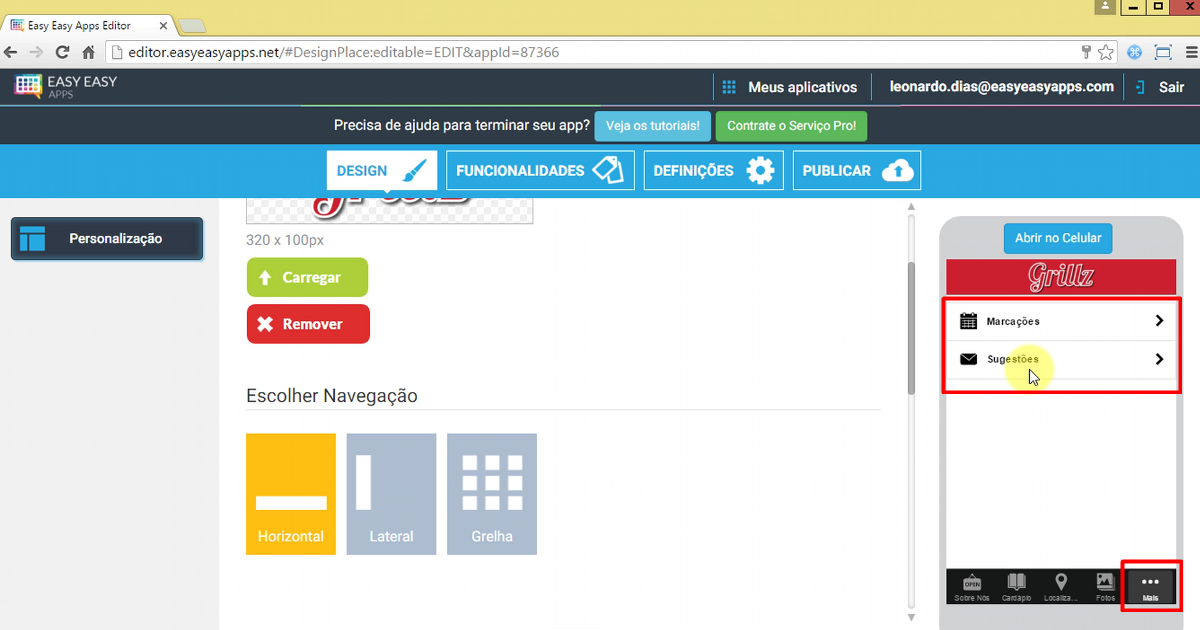
Task: Select the Grelha navigation layout
Action: tap(491, 494)
